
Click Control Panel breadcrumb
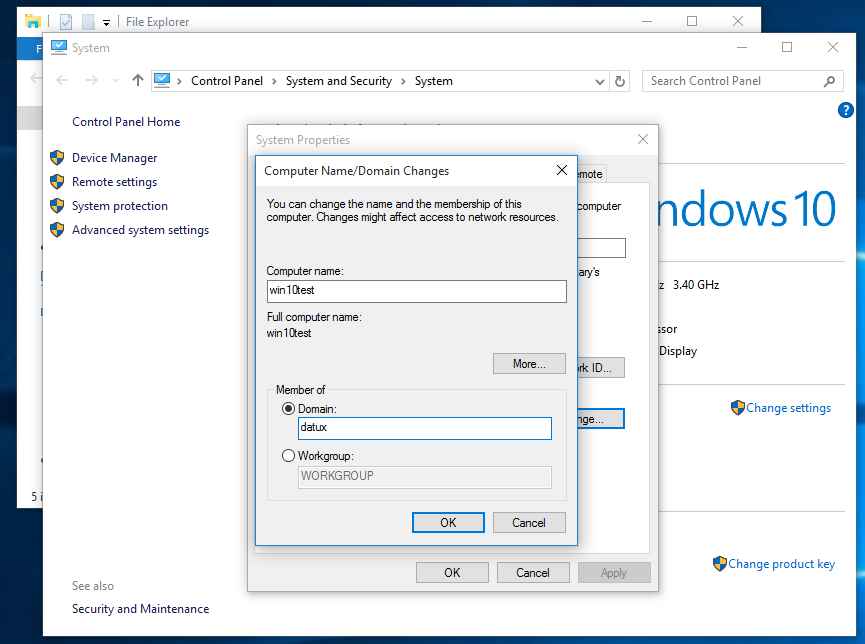(227, 81)
